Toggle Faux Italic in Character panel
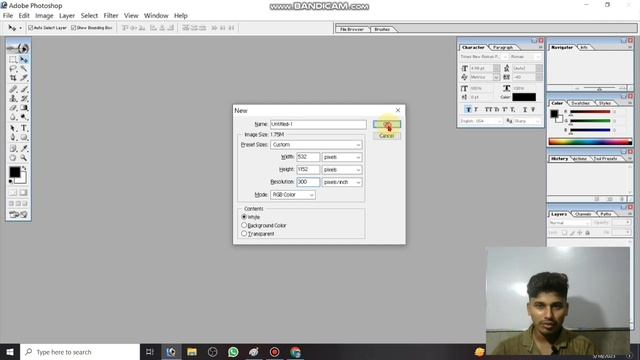Screen dimensions: 640x360 coord(476,109)
